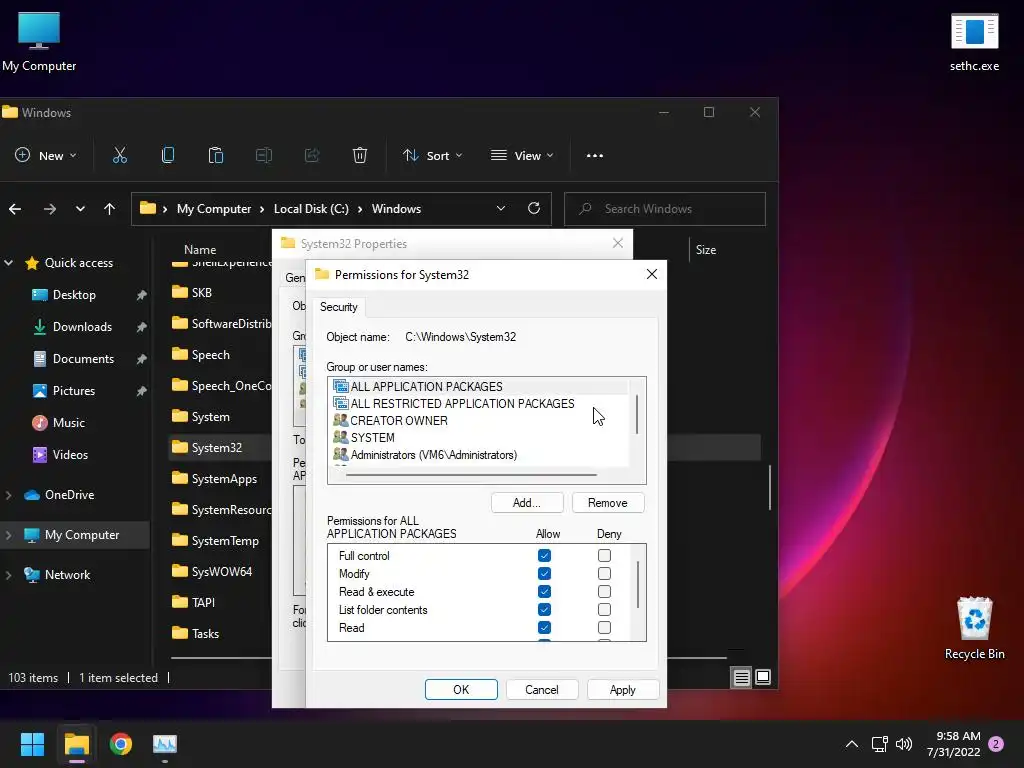Viewport: 1024px width, 768px height.
Task: Open the clock showing 9:58 AM
Action: coord(953,744)
